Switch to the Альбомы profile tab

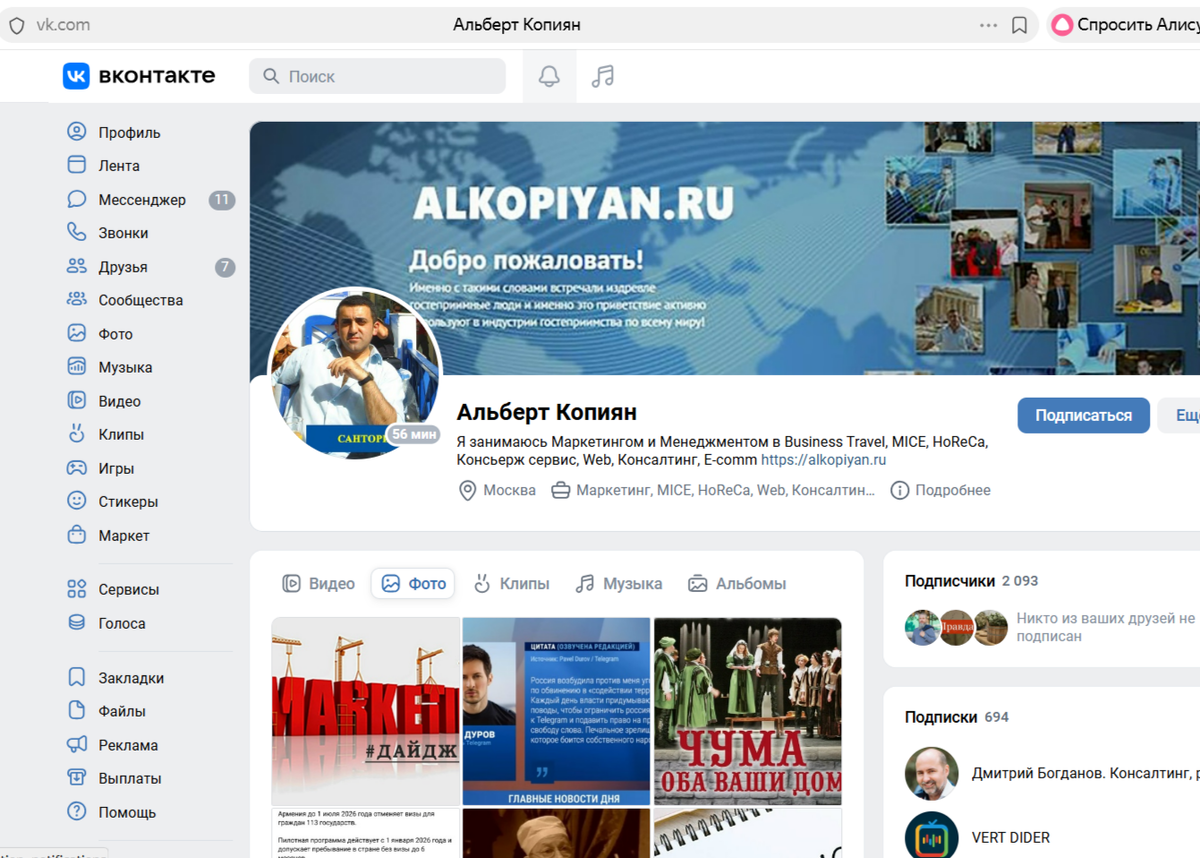[x=737, y=583]
